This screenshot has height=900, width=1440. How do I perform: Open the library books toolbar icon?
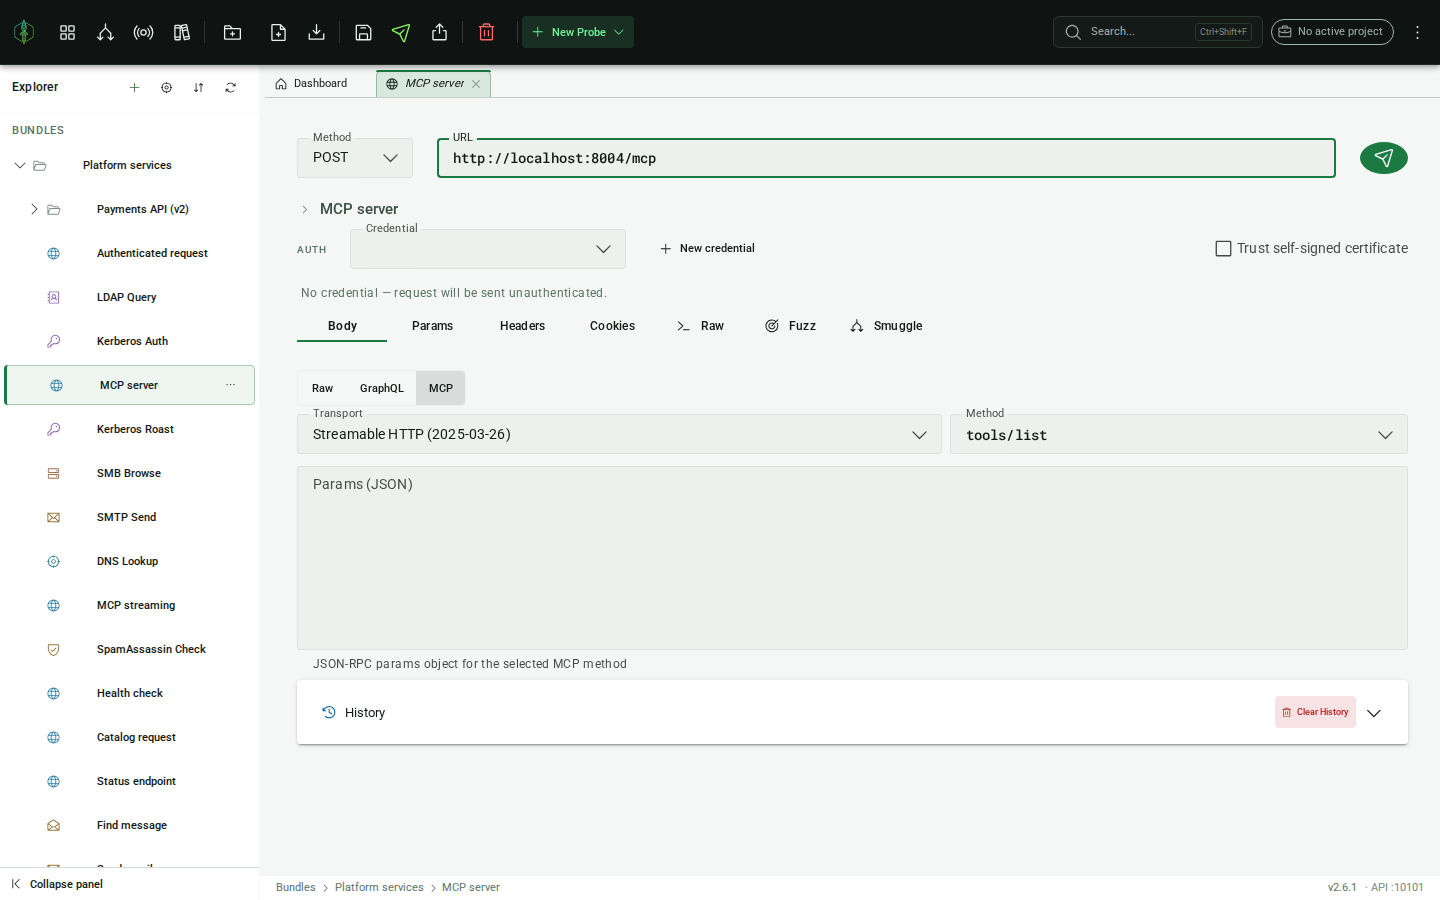pyautogui.click(x=181, y=32)
